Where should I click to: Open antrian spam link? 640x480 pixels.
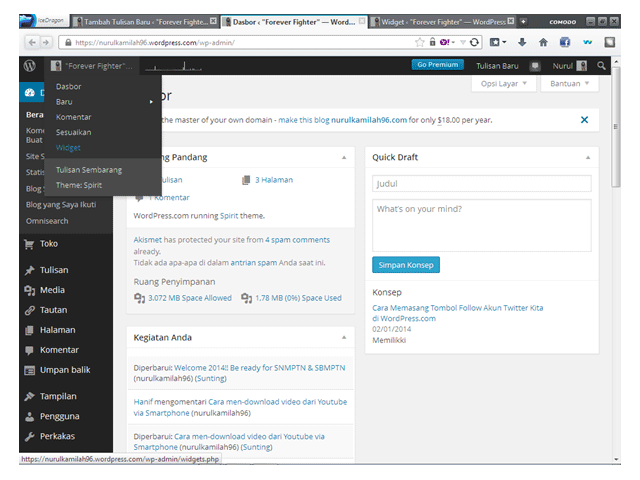[x=253, y=263]
